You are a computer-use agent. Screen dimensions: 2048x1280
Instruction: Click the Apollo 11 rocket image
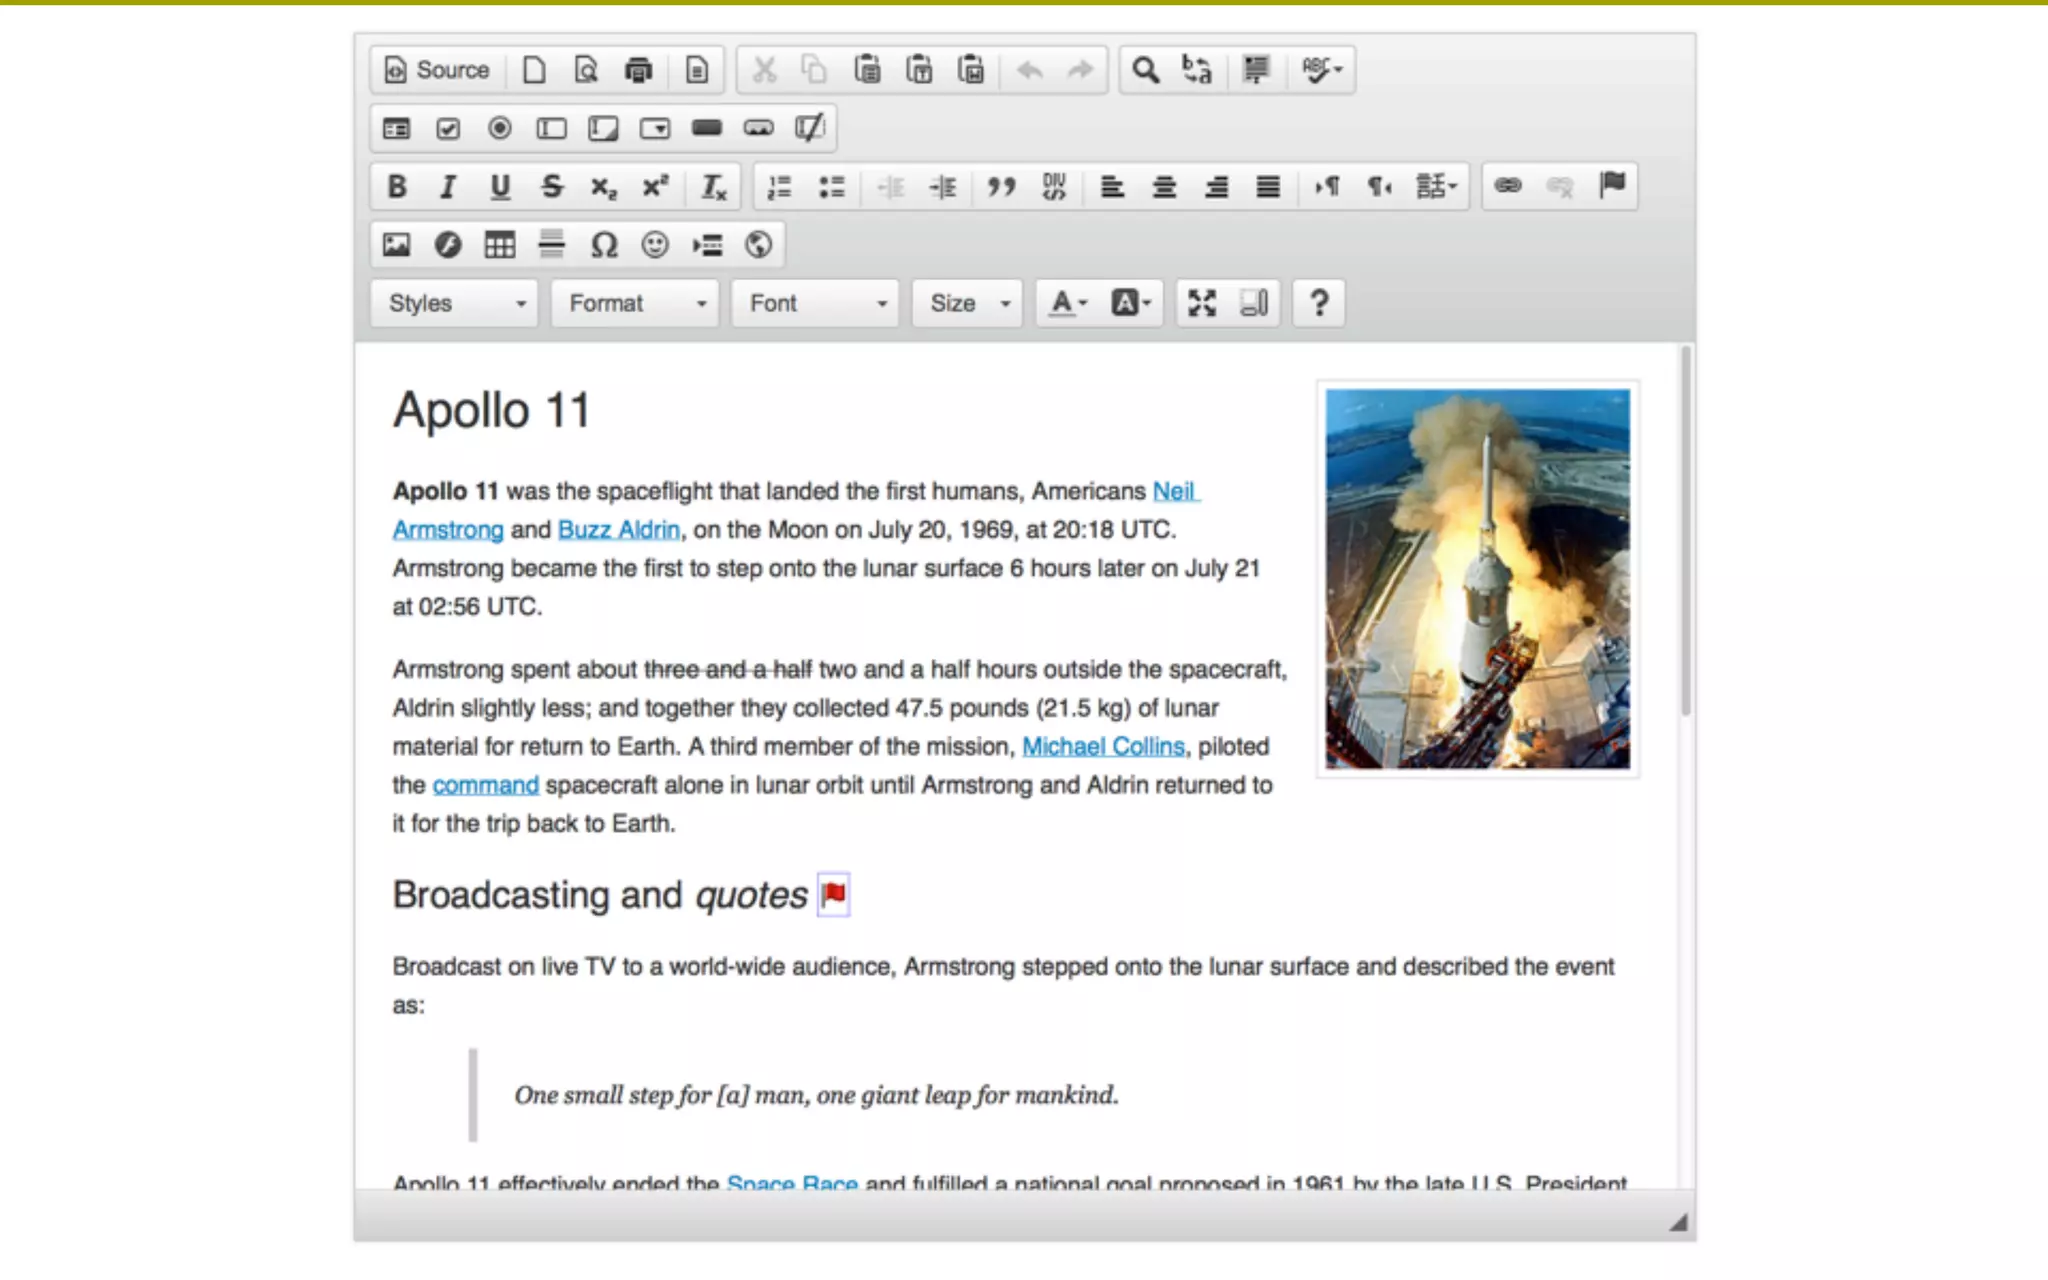[x=1477, y=578]
